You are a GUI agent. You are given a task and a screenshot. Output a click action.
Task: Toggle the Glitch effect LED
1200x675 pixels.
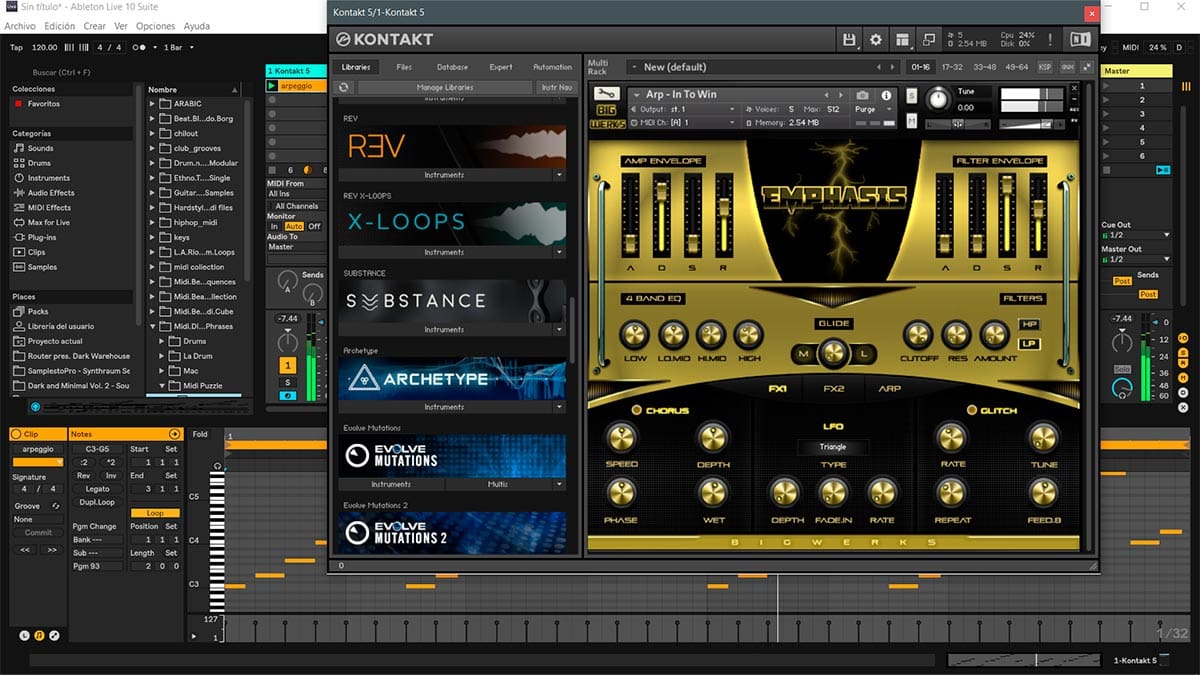[971, 410]
